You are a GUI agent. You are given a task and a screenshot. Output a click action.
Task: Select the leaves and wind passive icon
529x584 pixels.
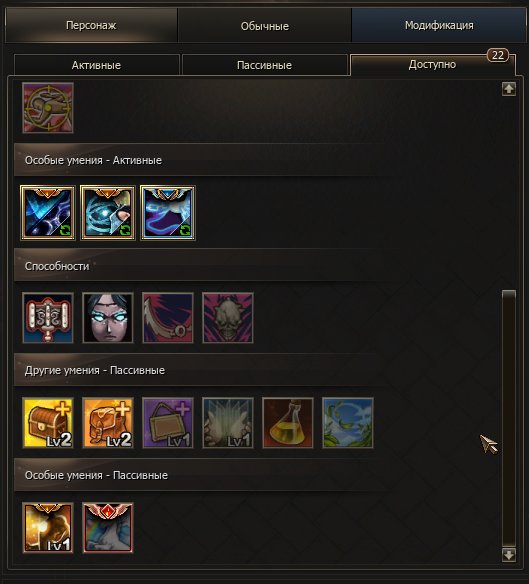click(x=348, y=423)
